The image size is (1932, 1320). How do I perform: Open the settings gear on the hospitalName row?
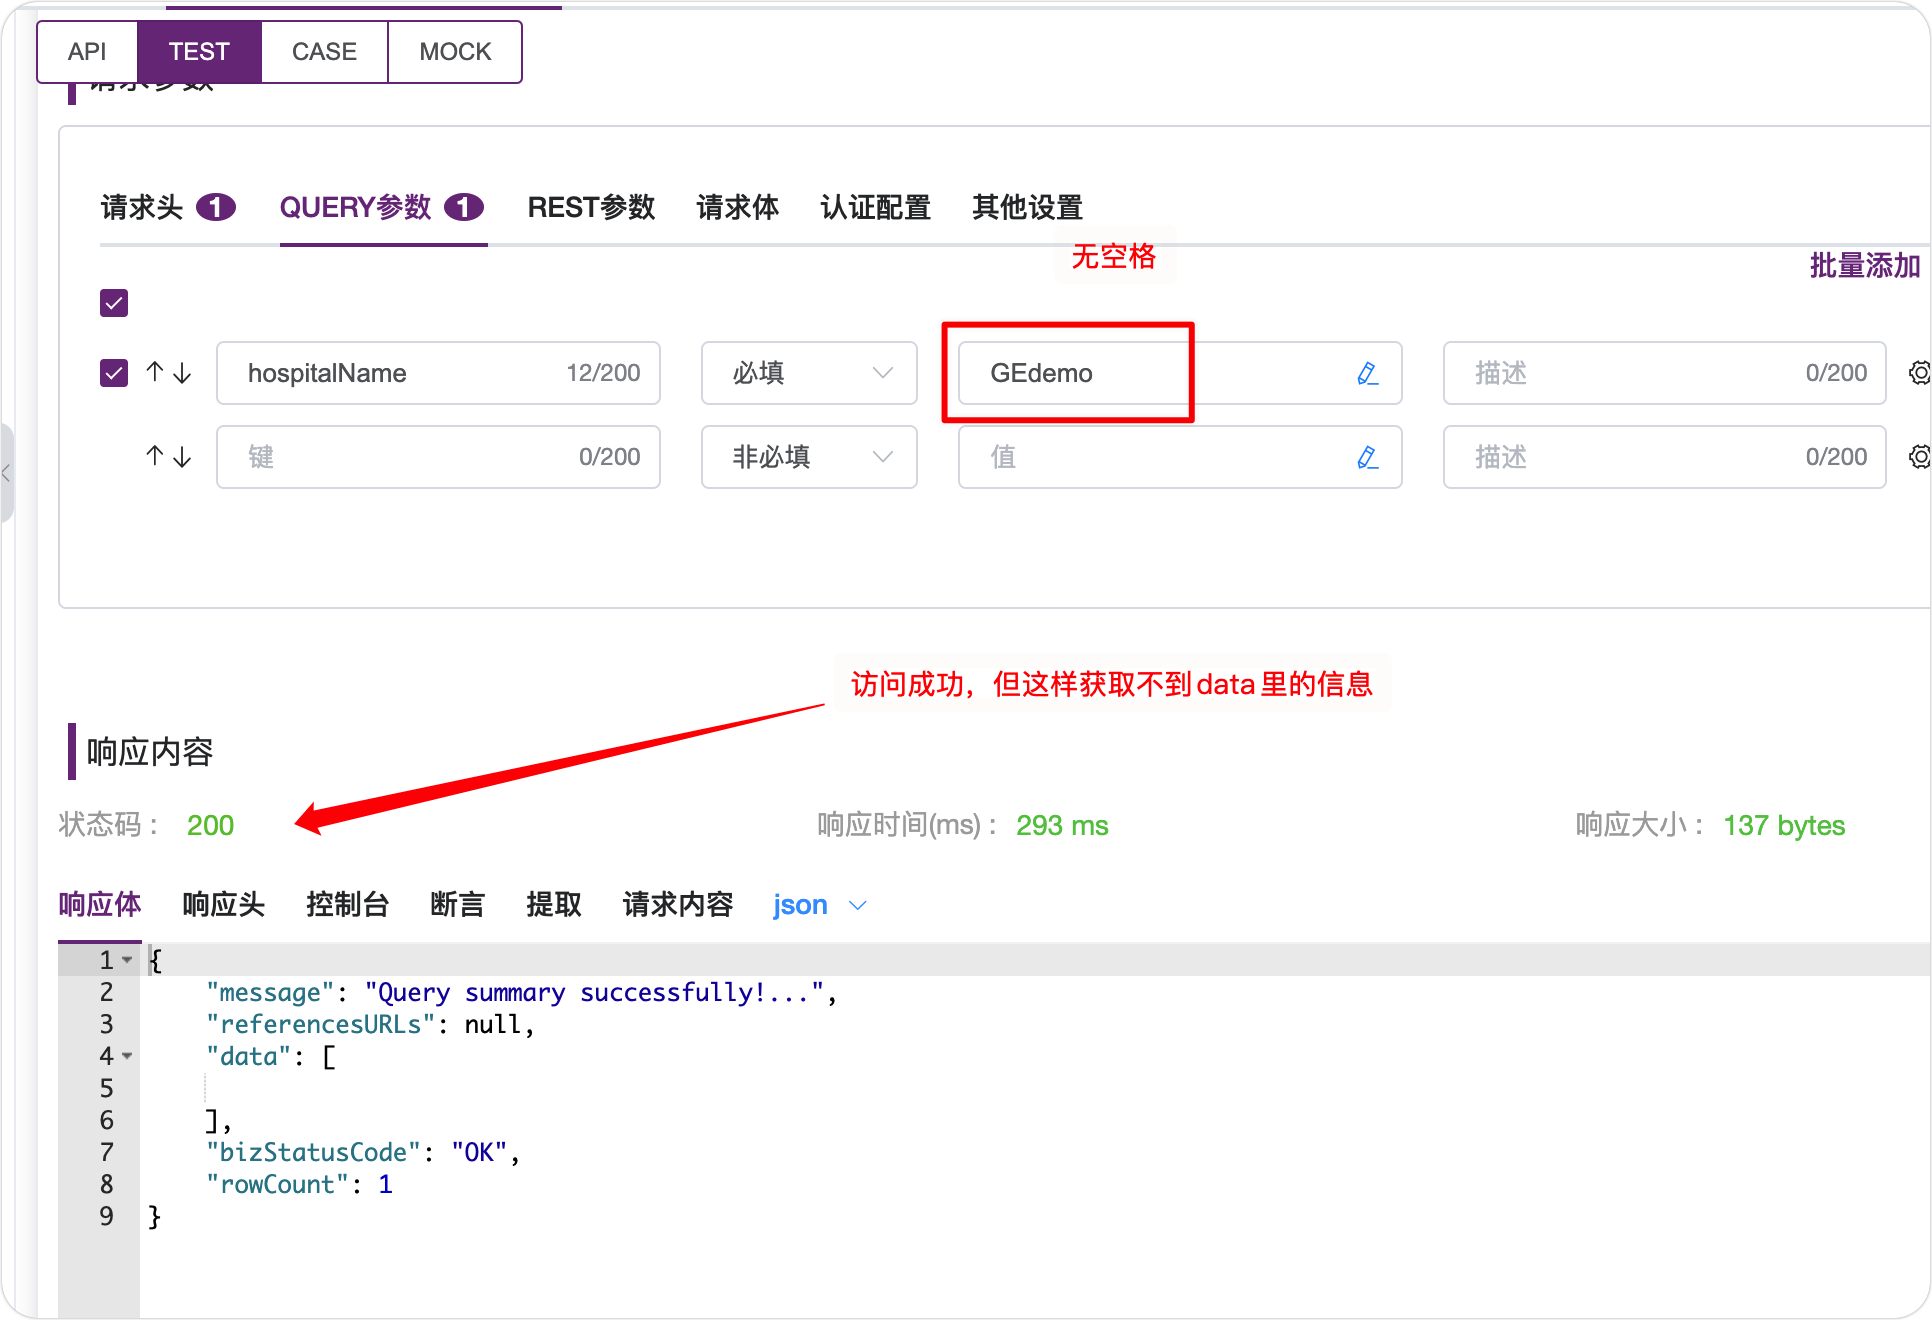point(1918,373)
